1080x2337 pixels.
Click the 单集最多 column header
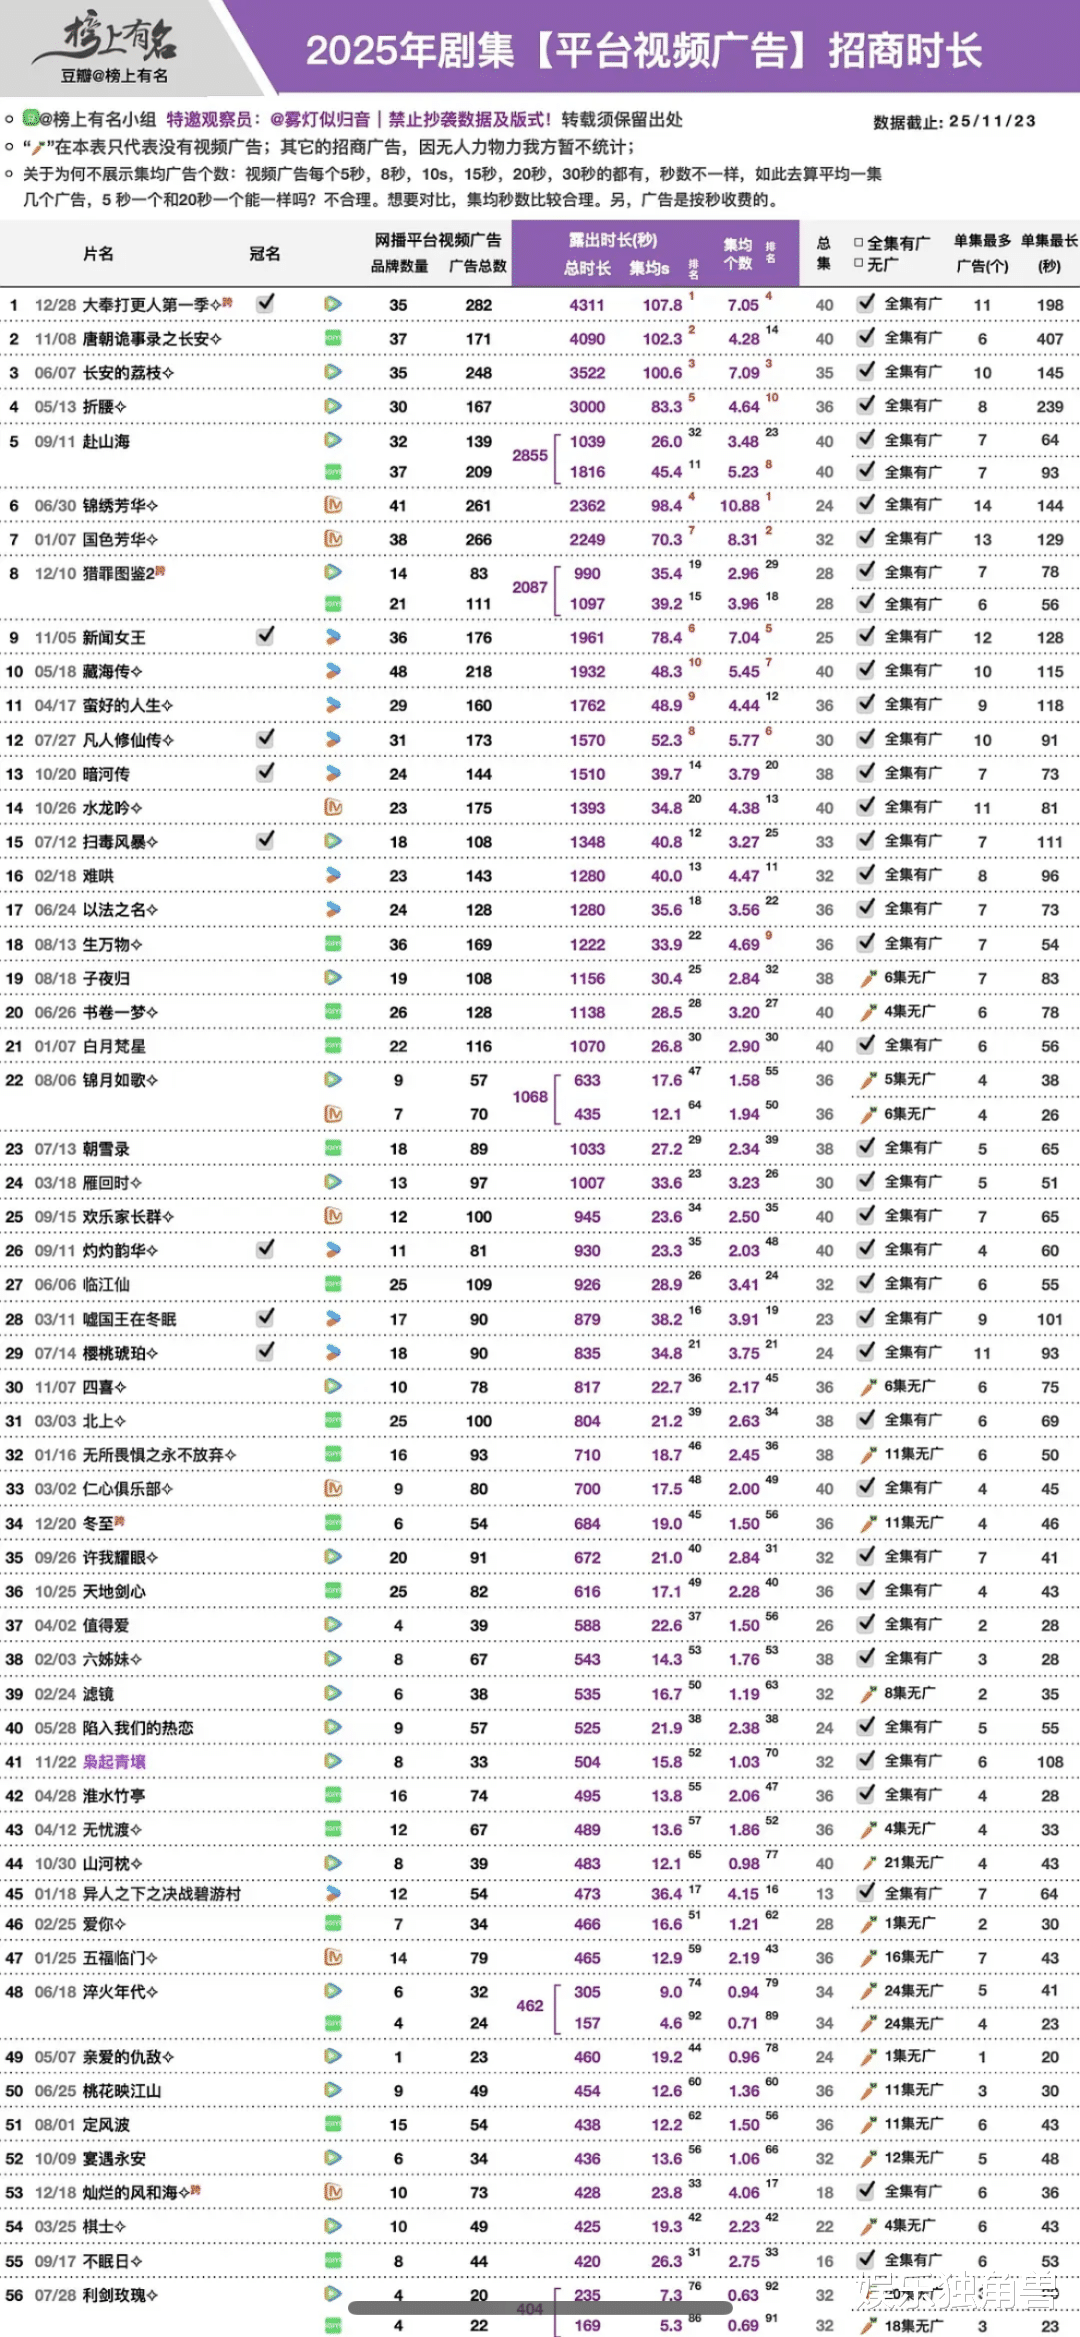982,240
